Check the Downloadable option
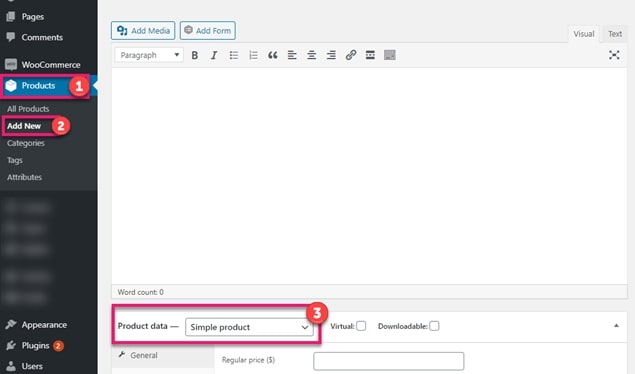The height and width of the screenshot is (374, 635). pyautogui.click(x=434, y=326)
